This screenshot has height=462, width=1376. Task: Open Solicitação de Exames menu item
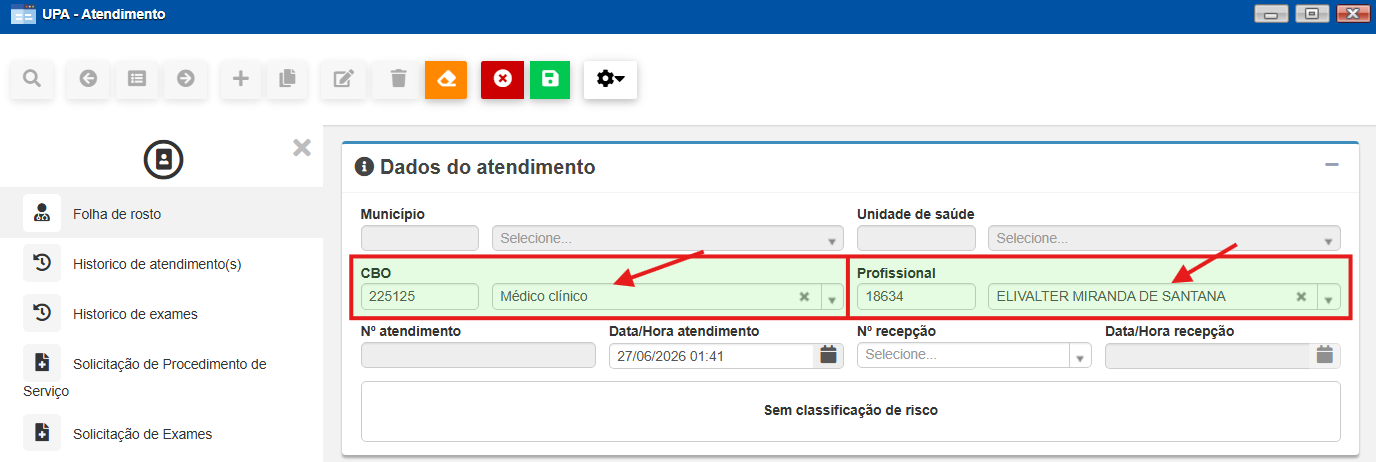coord(161,434)
